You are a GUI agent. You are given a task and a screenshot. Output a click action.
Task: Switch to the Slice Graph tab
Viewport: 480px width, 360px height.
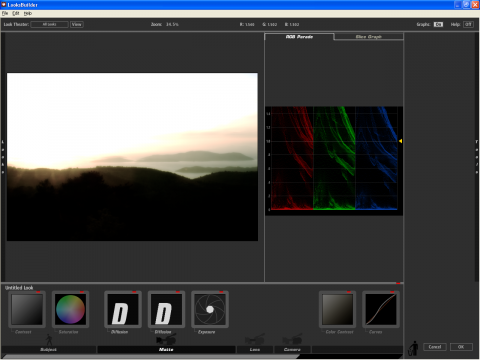click(x=369, y=37)
